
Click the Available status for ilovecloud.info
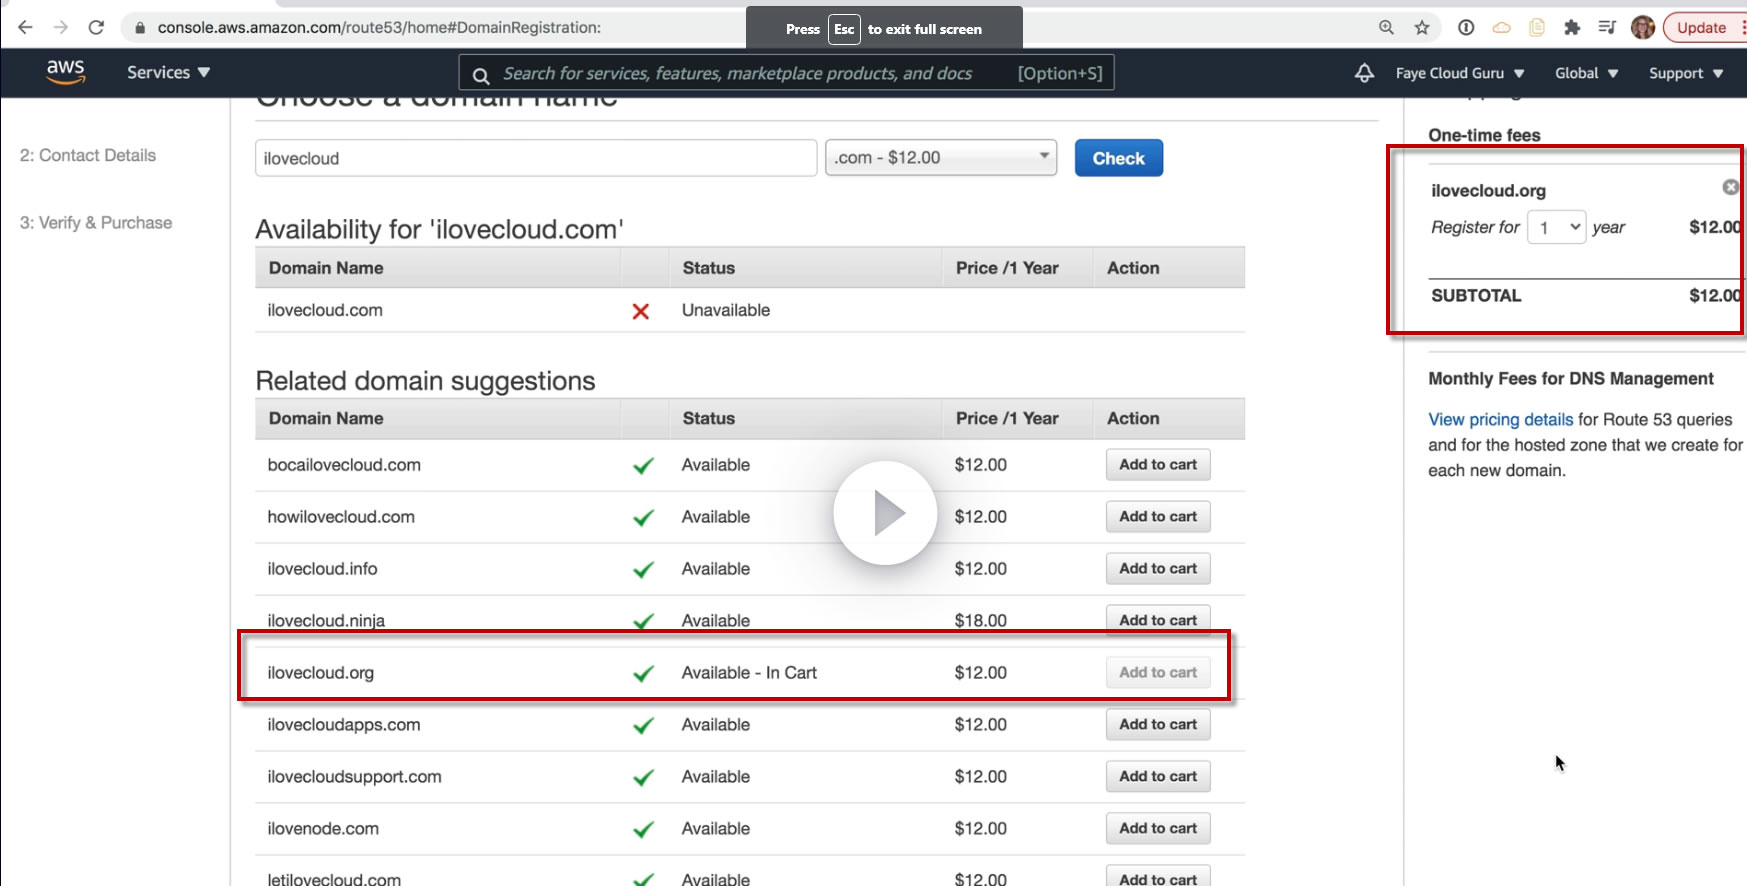716,569
